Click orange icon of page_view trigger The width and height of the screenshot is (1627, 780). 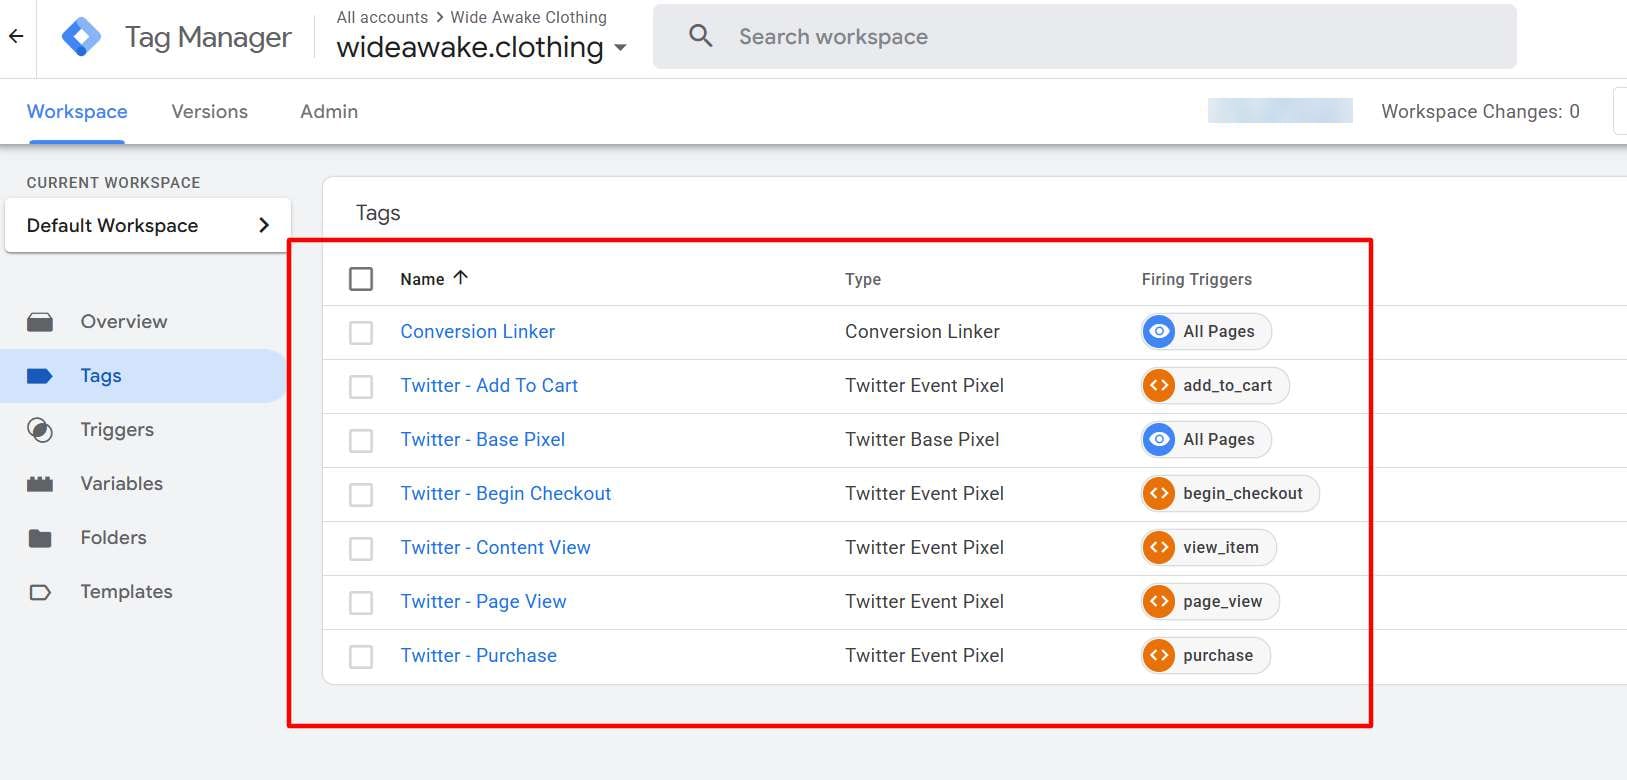click(x=1159, y=601)
